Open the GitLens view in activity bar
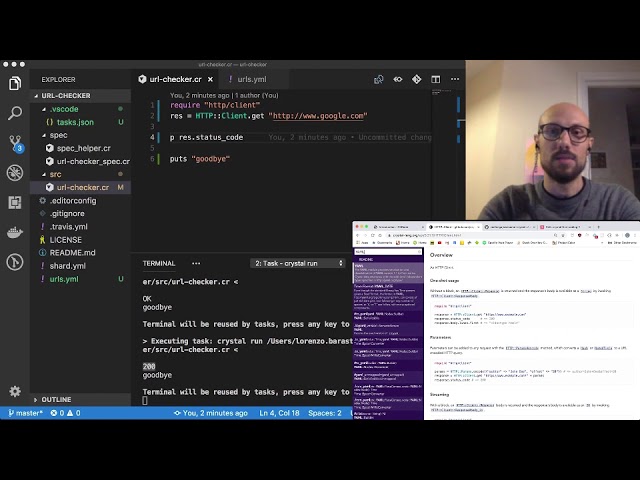The height and width of the screenshot is (480, 640). pyautogui.click(x=15, y=262)
